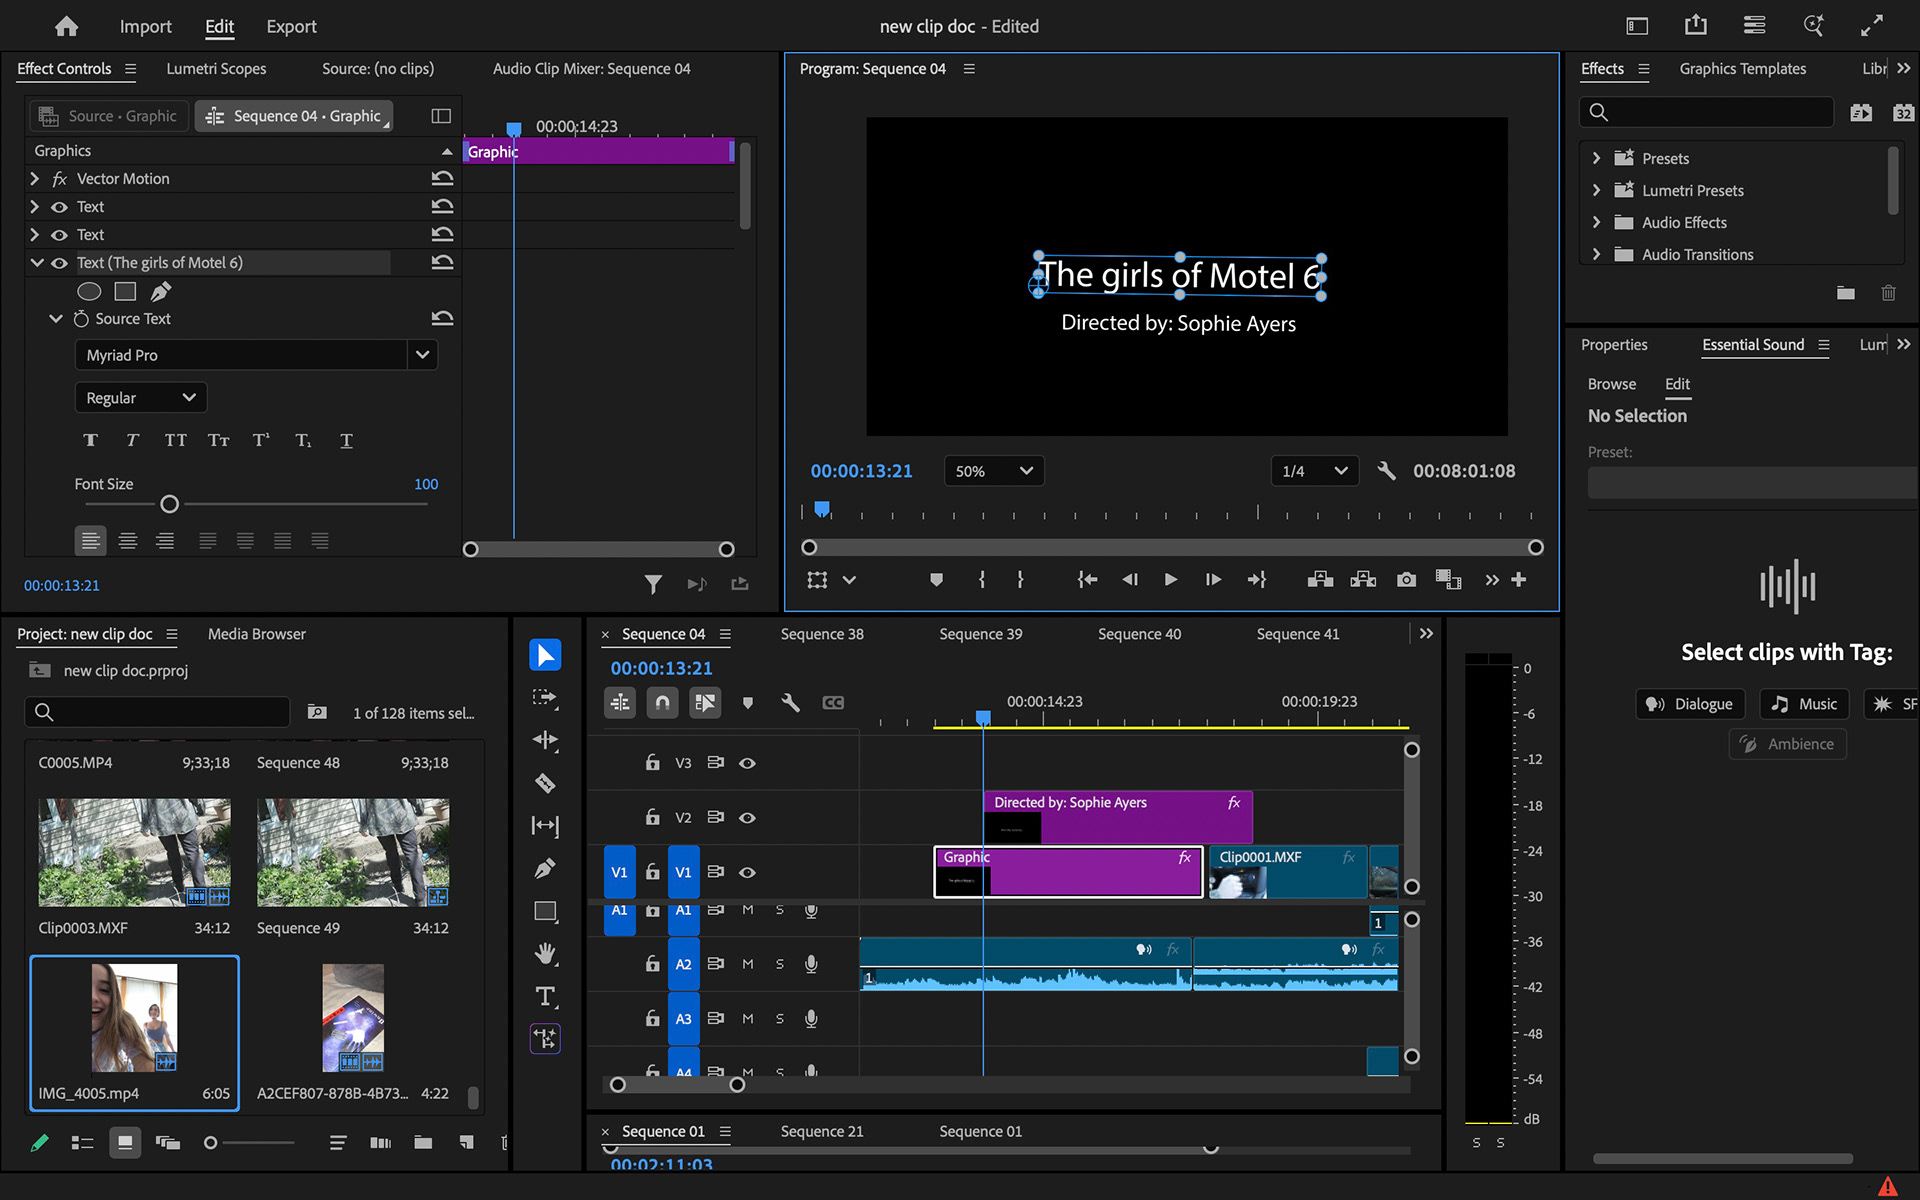Click the Export workspace button

point(291,27)
